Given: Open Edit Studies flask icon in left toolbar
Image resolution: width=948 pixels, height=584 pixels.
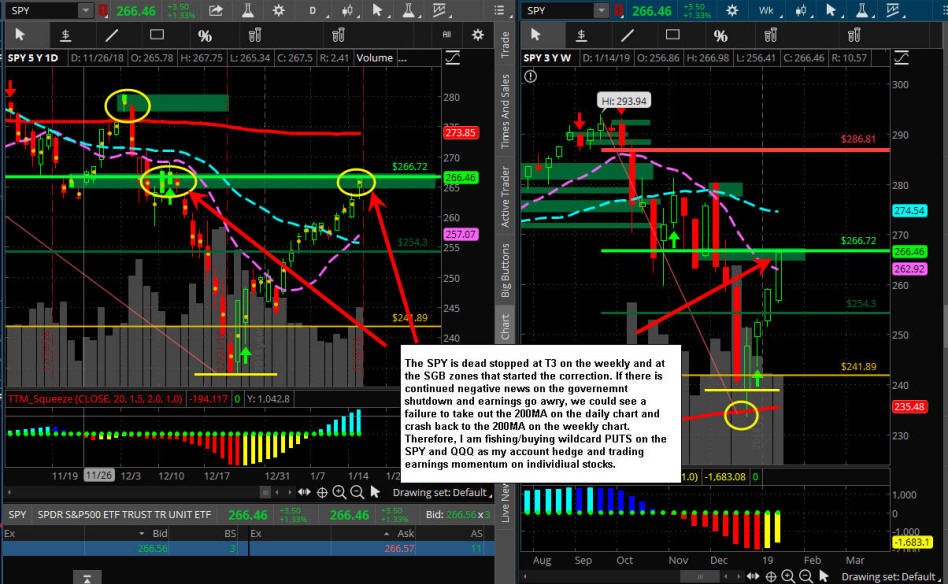Looking at the screenshot, I should (x=247, y=10).
